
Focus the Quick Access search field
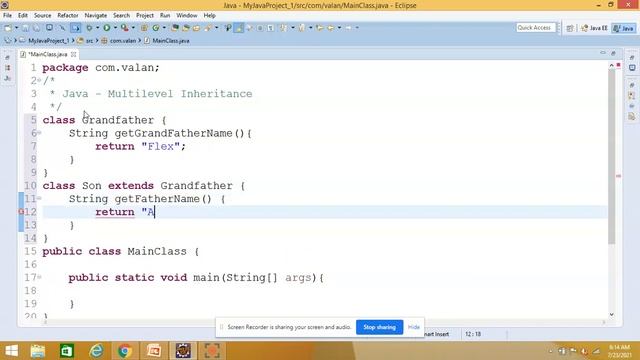(536, 27)
